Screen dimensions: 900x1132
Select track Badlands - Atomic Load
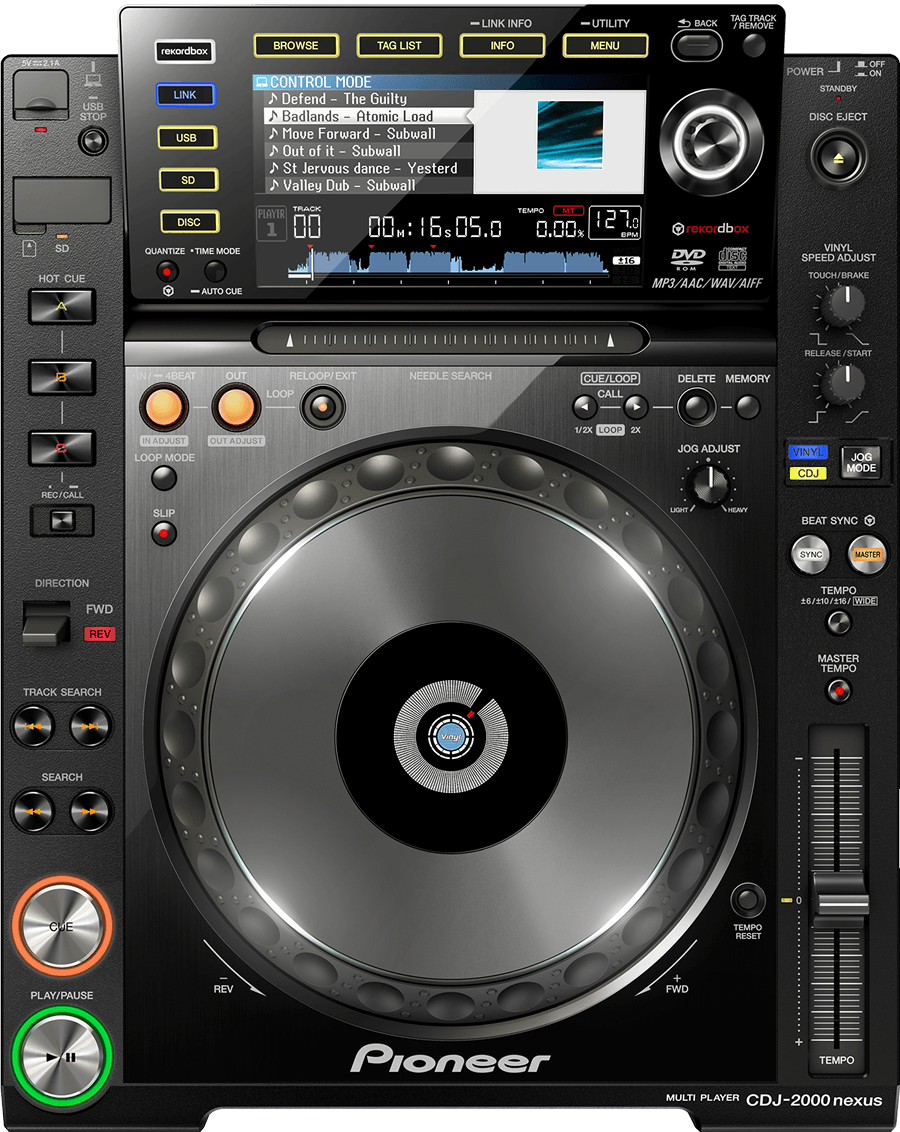point(369,116)
